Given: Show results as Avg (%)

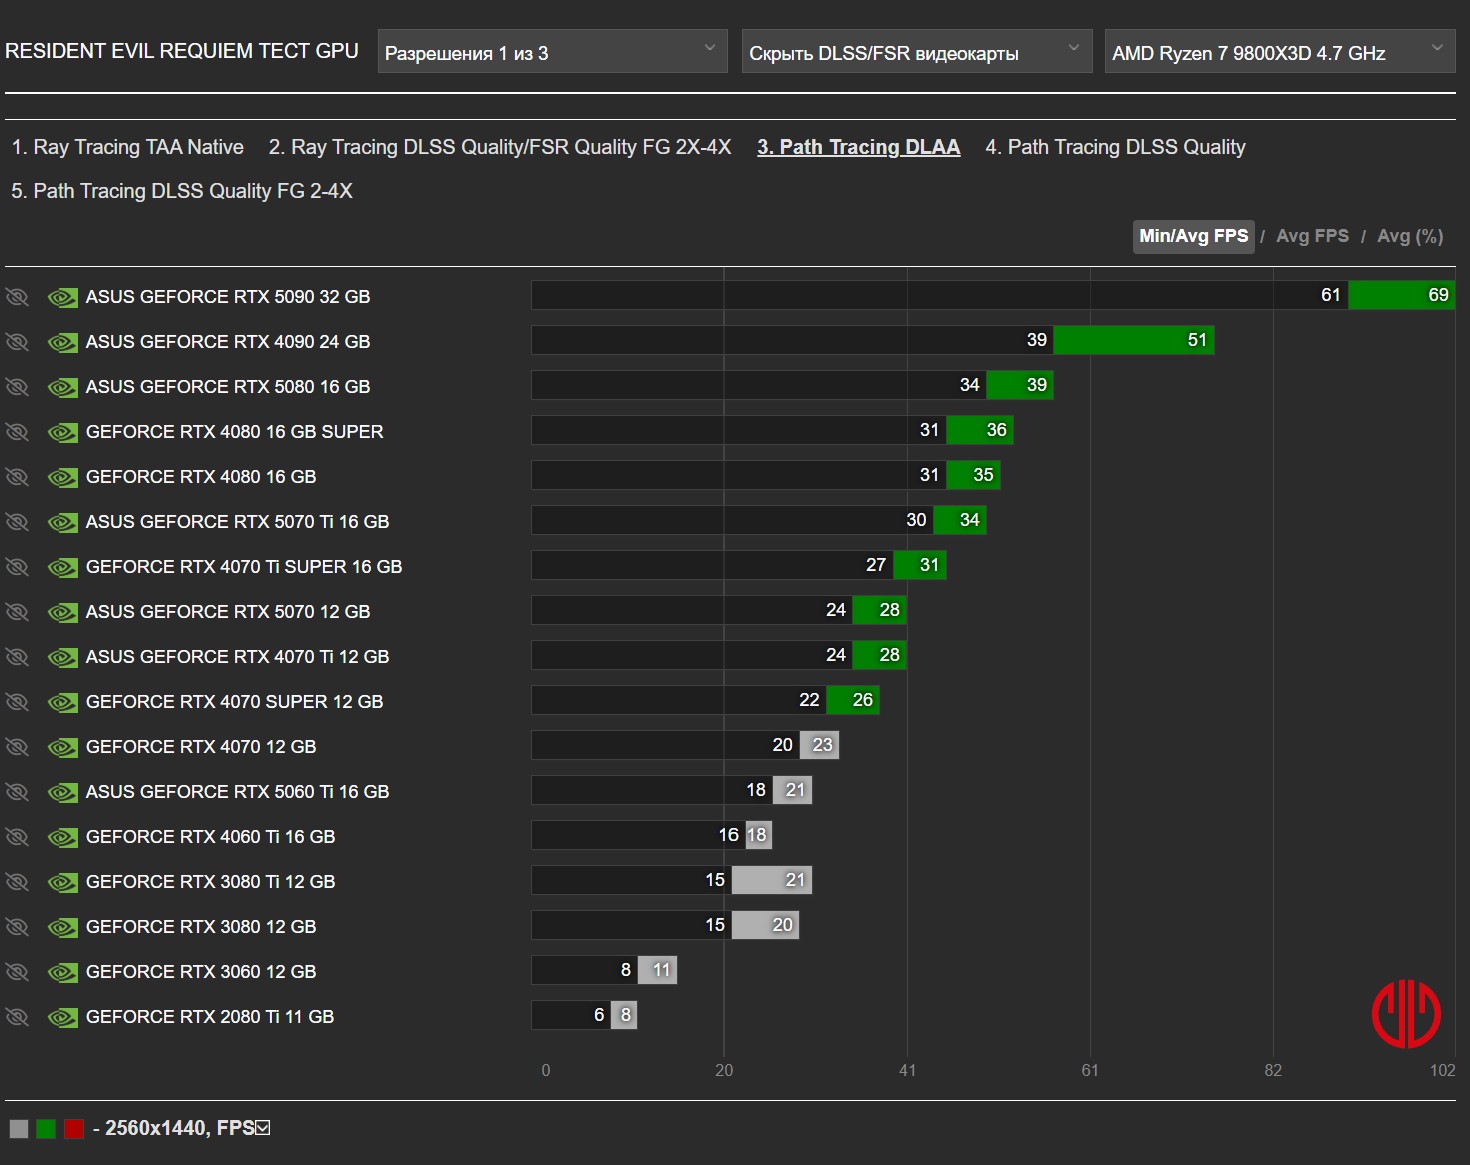Looking at the screenshot, I should (1410, 236).
